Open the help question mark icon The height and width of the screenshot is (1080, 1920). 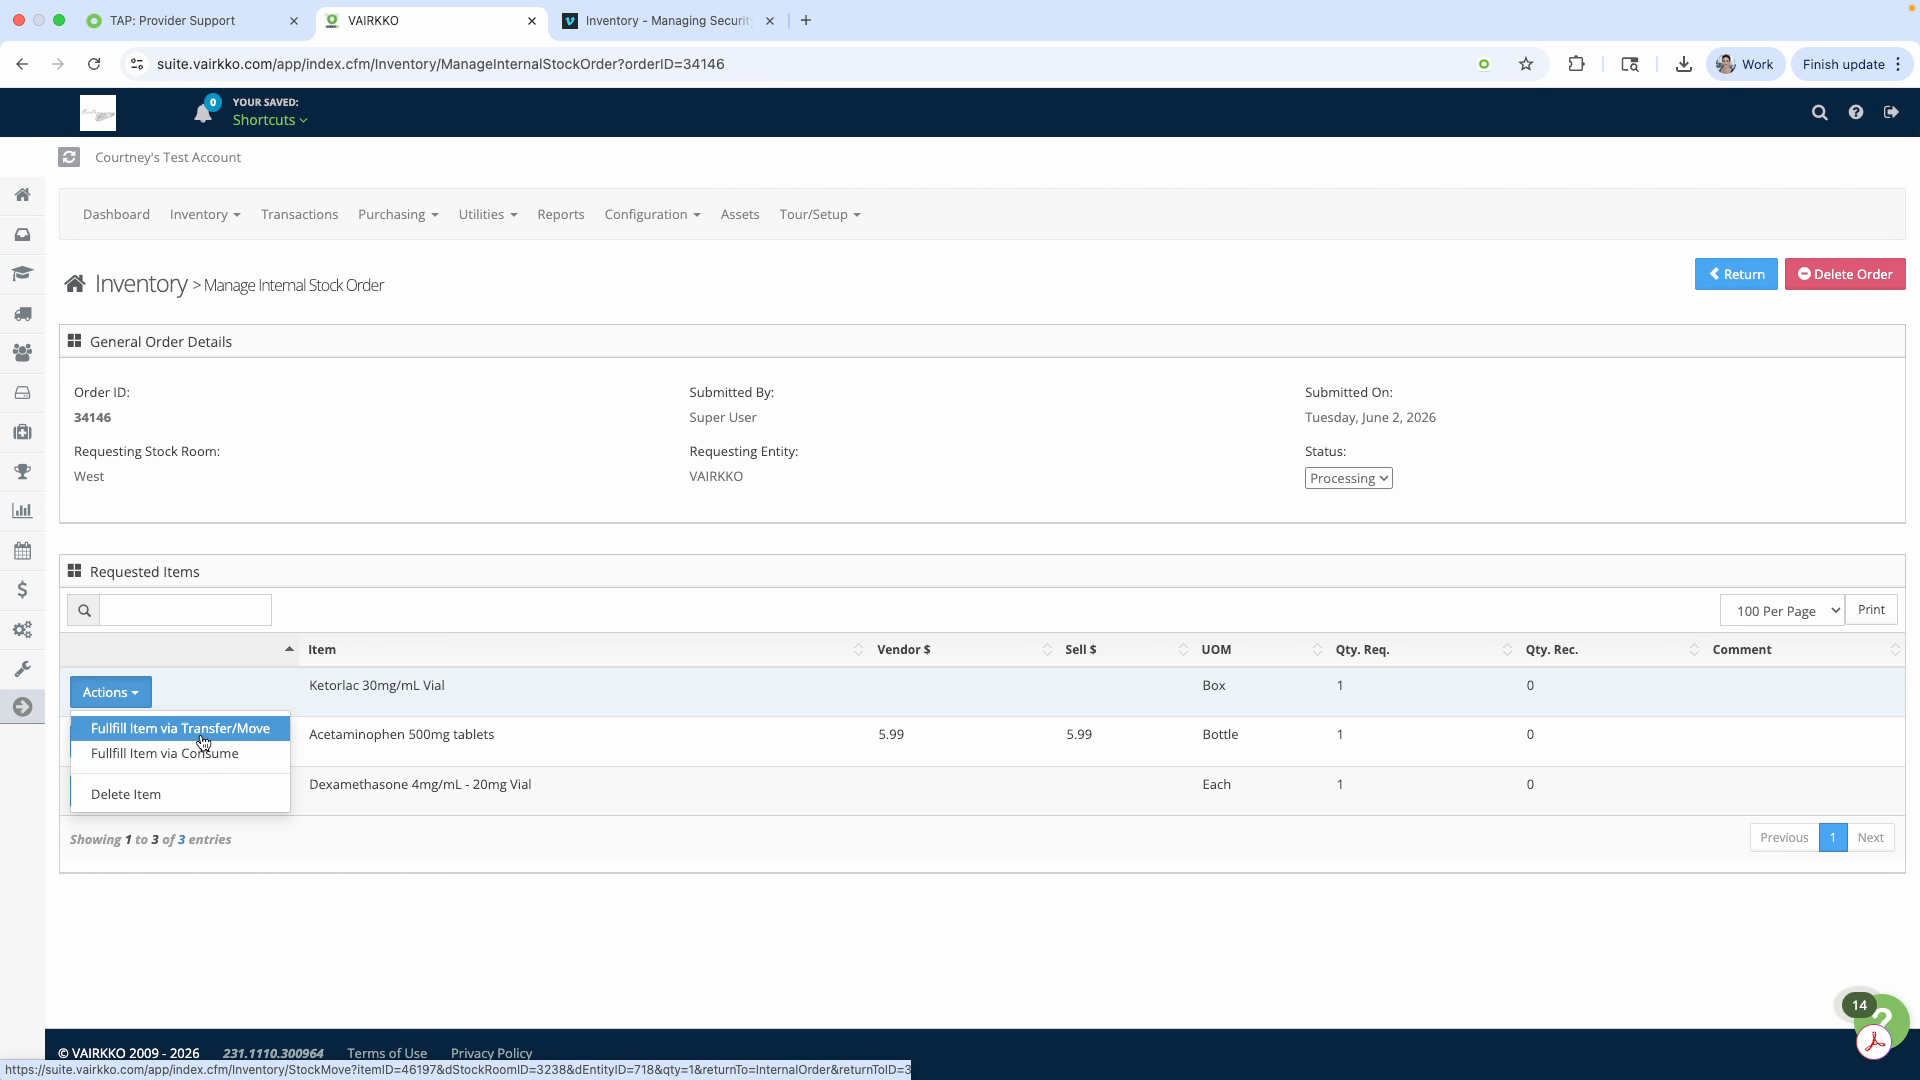point(1856,112)
